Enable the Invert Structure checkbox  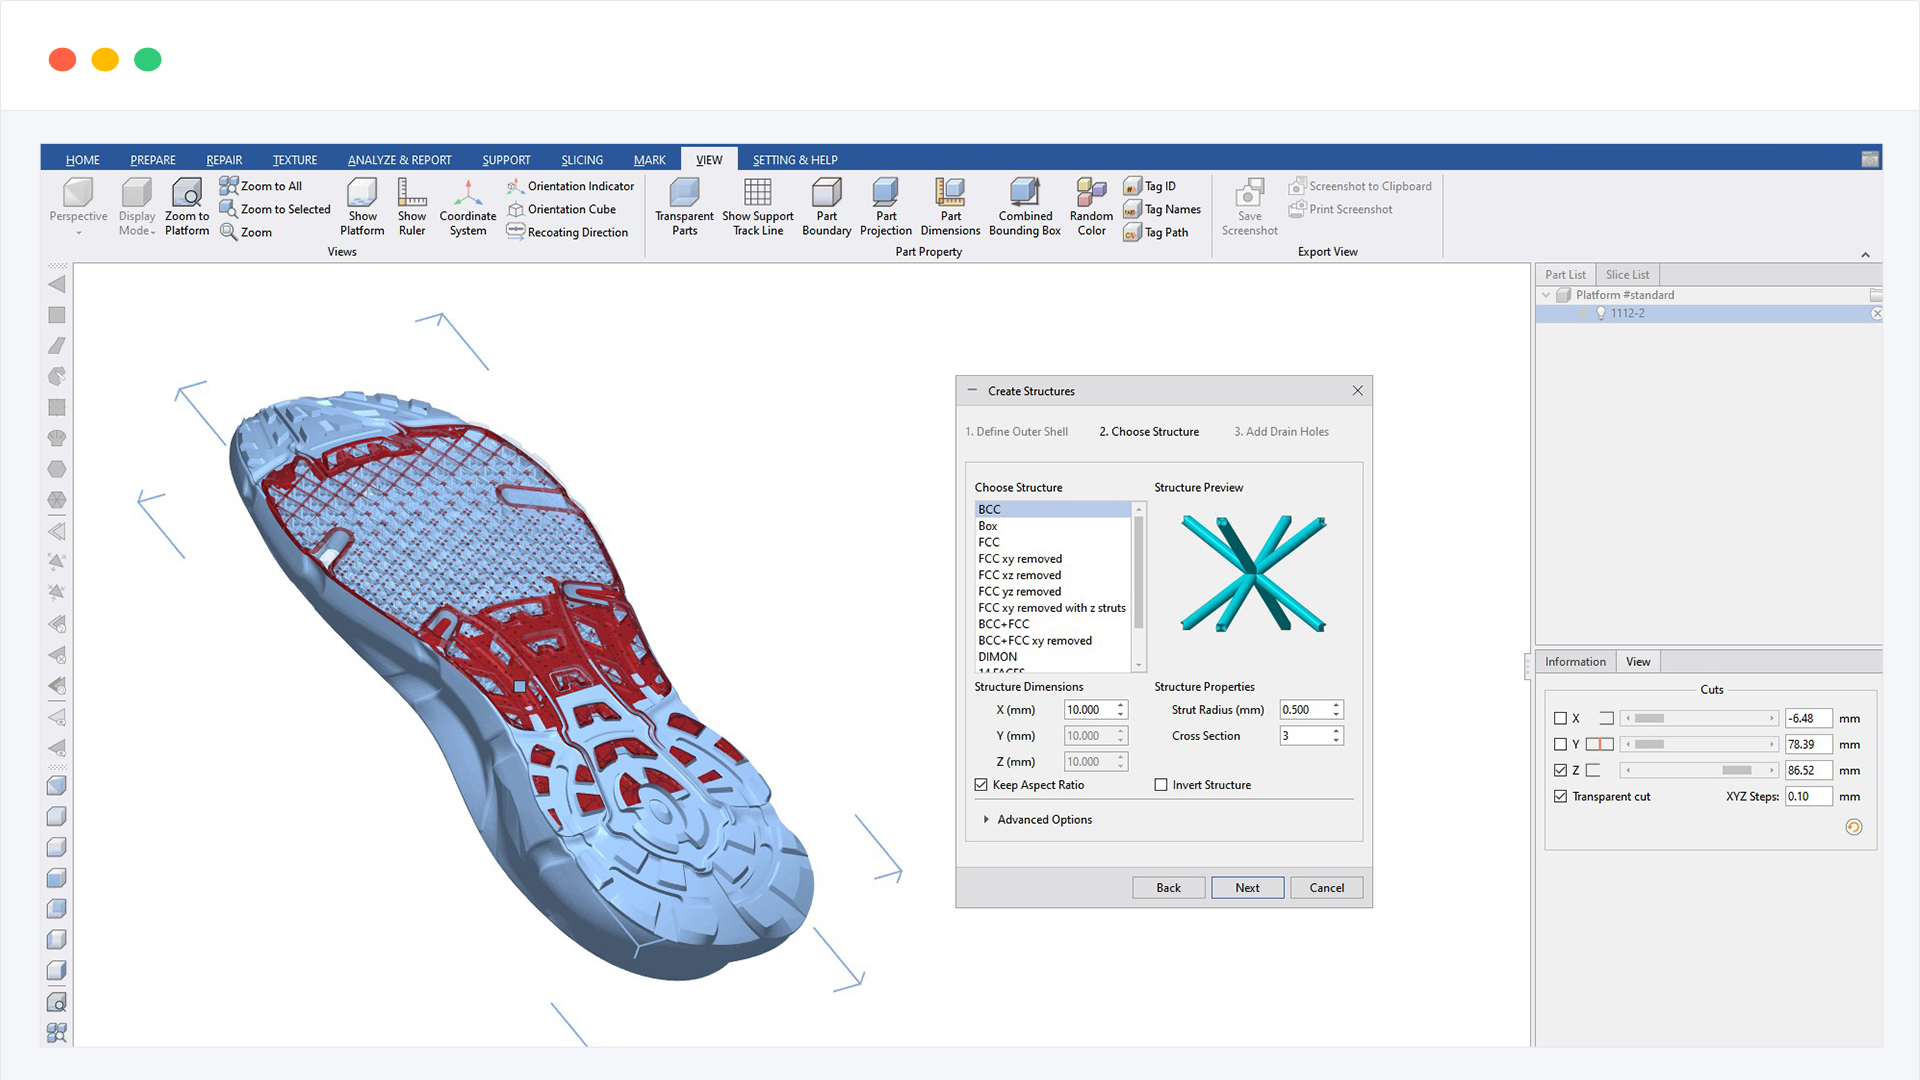pos(1161,785)
